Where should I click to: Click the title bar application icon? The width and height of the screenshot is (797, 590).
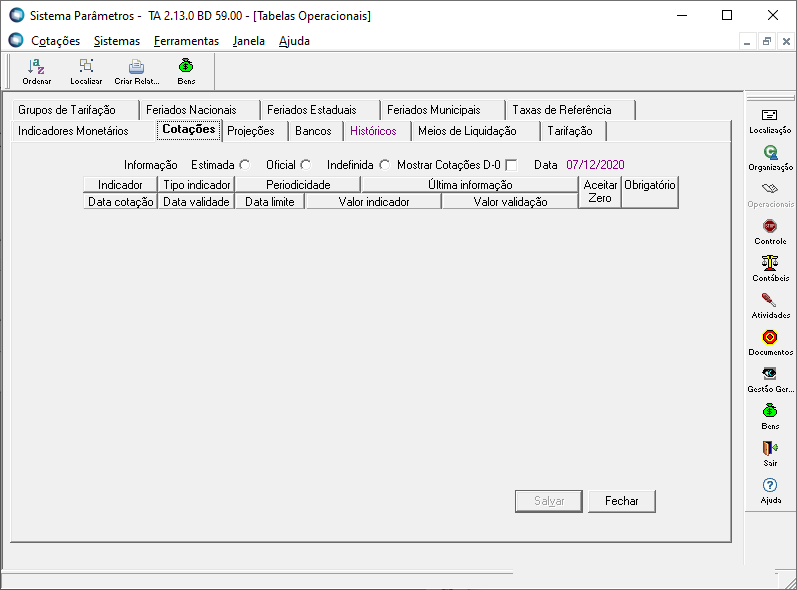pyautogui.click(x=17, y=15)
